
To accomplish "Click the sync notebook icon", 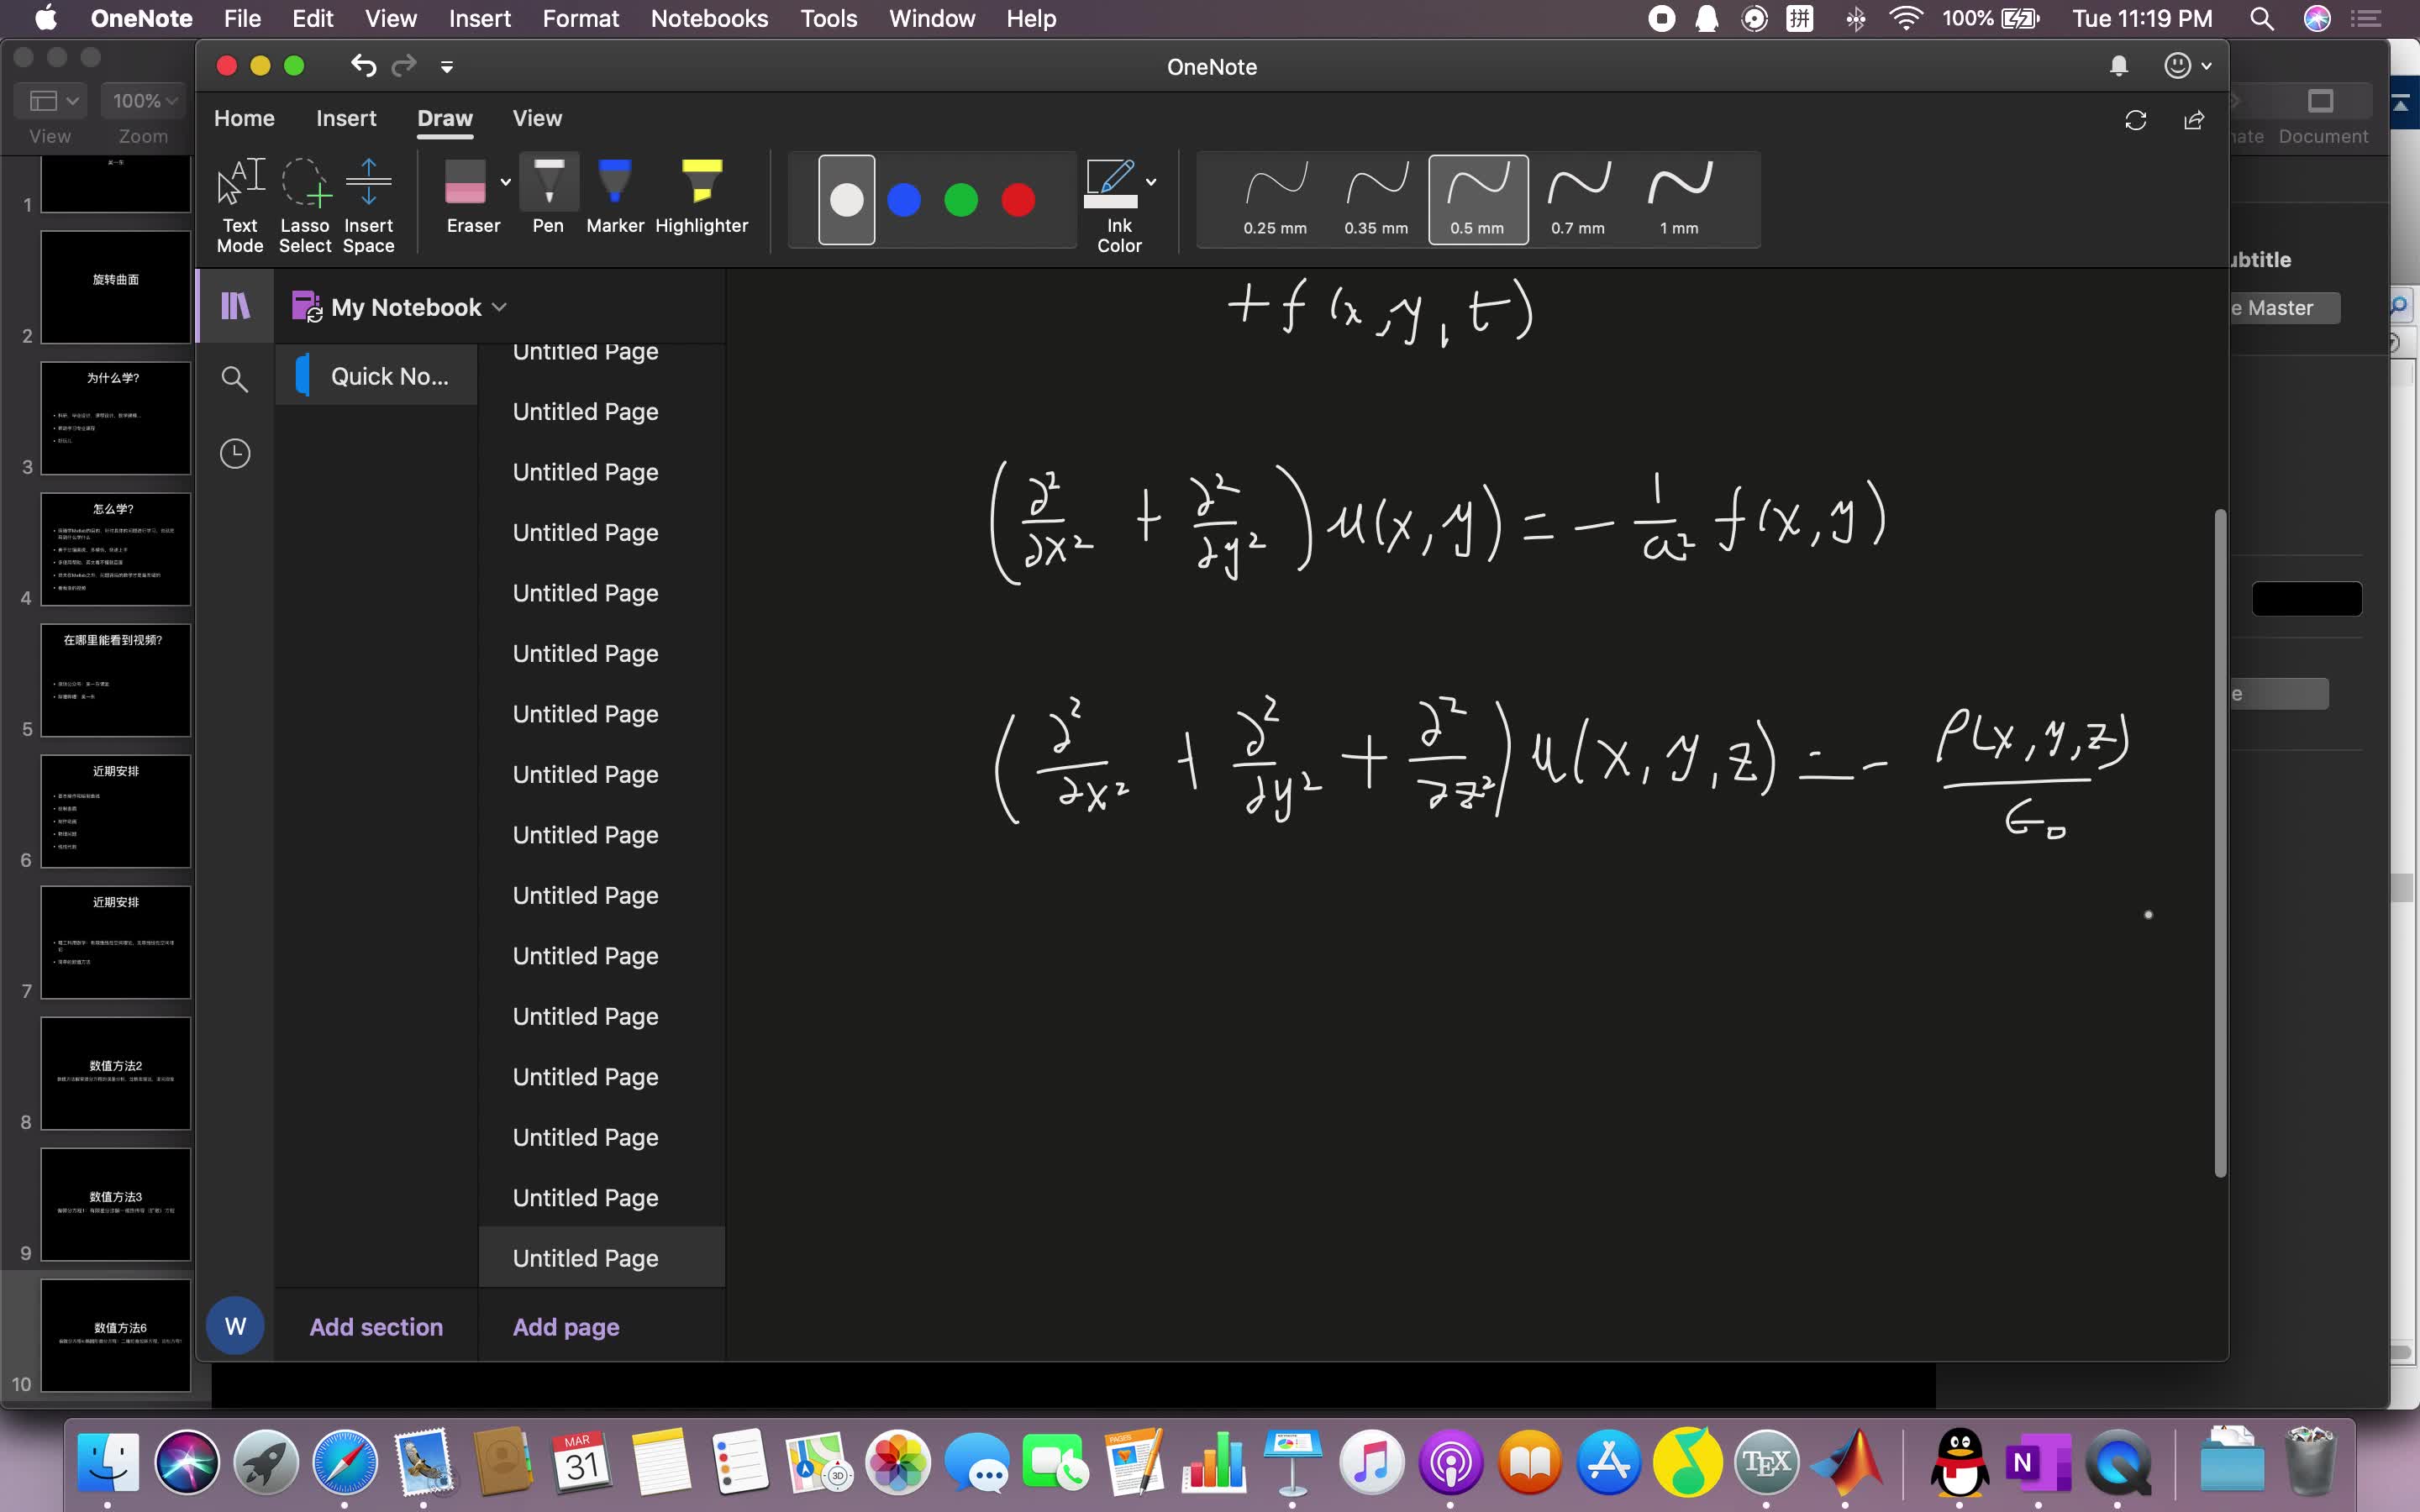I will [2135, 120].
